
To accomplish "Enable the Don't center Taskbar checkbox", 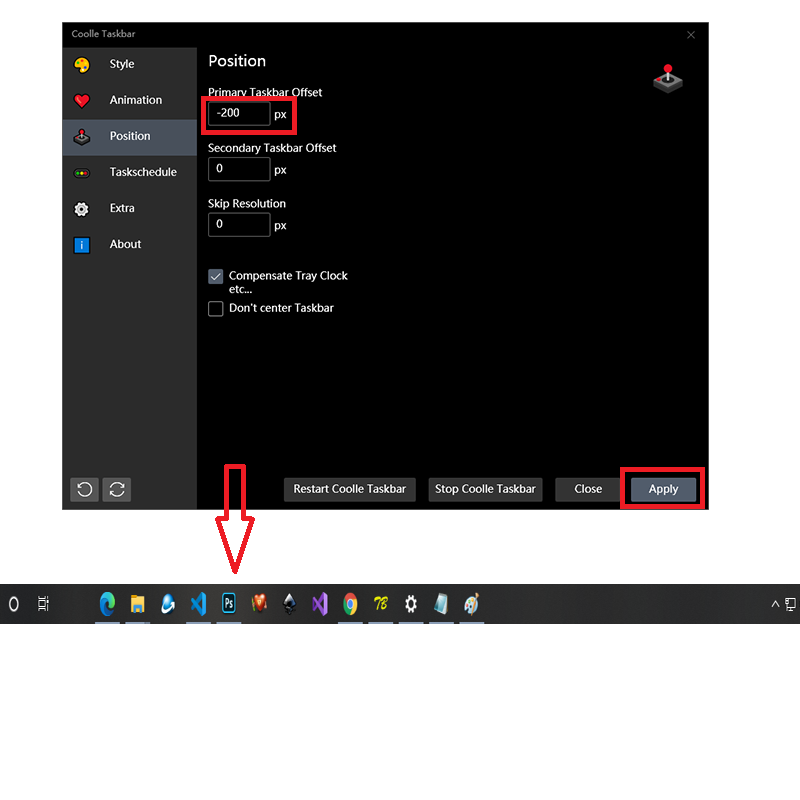I will [216, 309].
